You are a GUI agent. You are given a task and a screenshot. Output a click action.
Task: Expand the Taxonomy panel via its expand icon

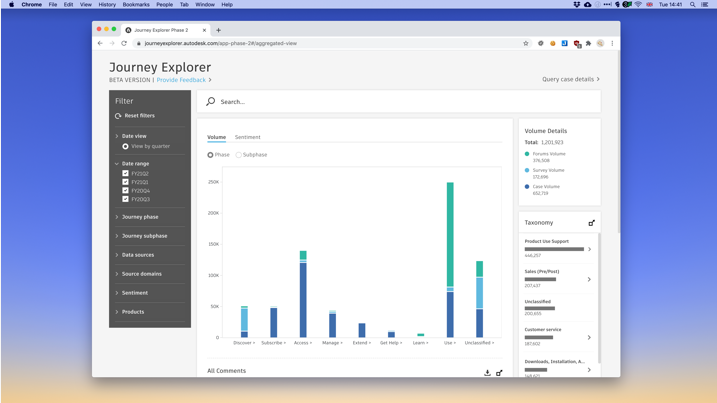coord(591,223)
